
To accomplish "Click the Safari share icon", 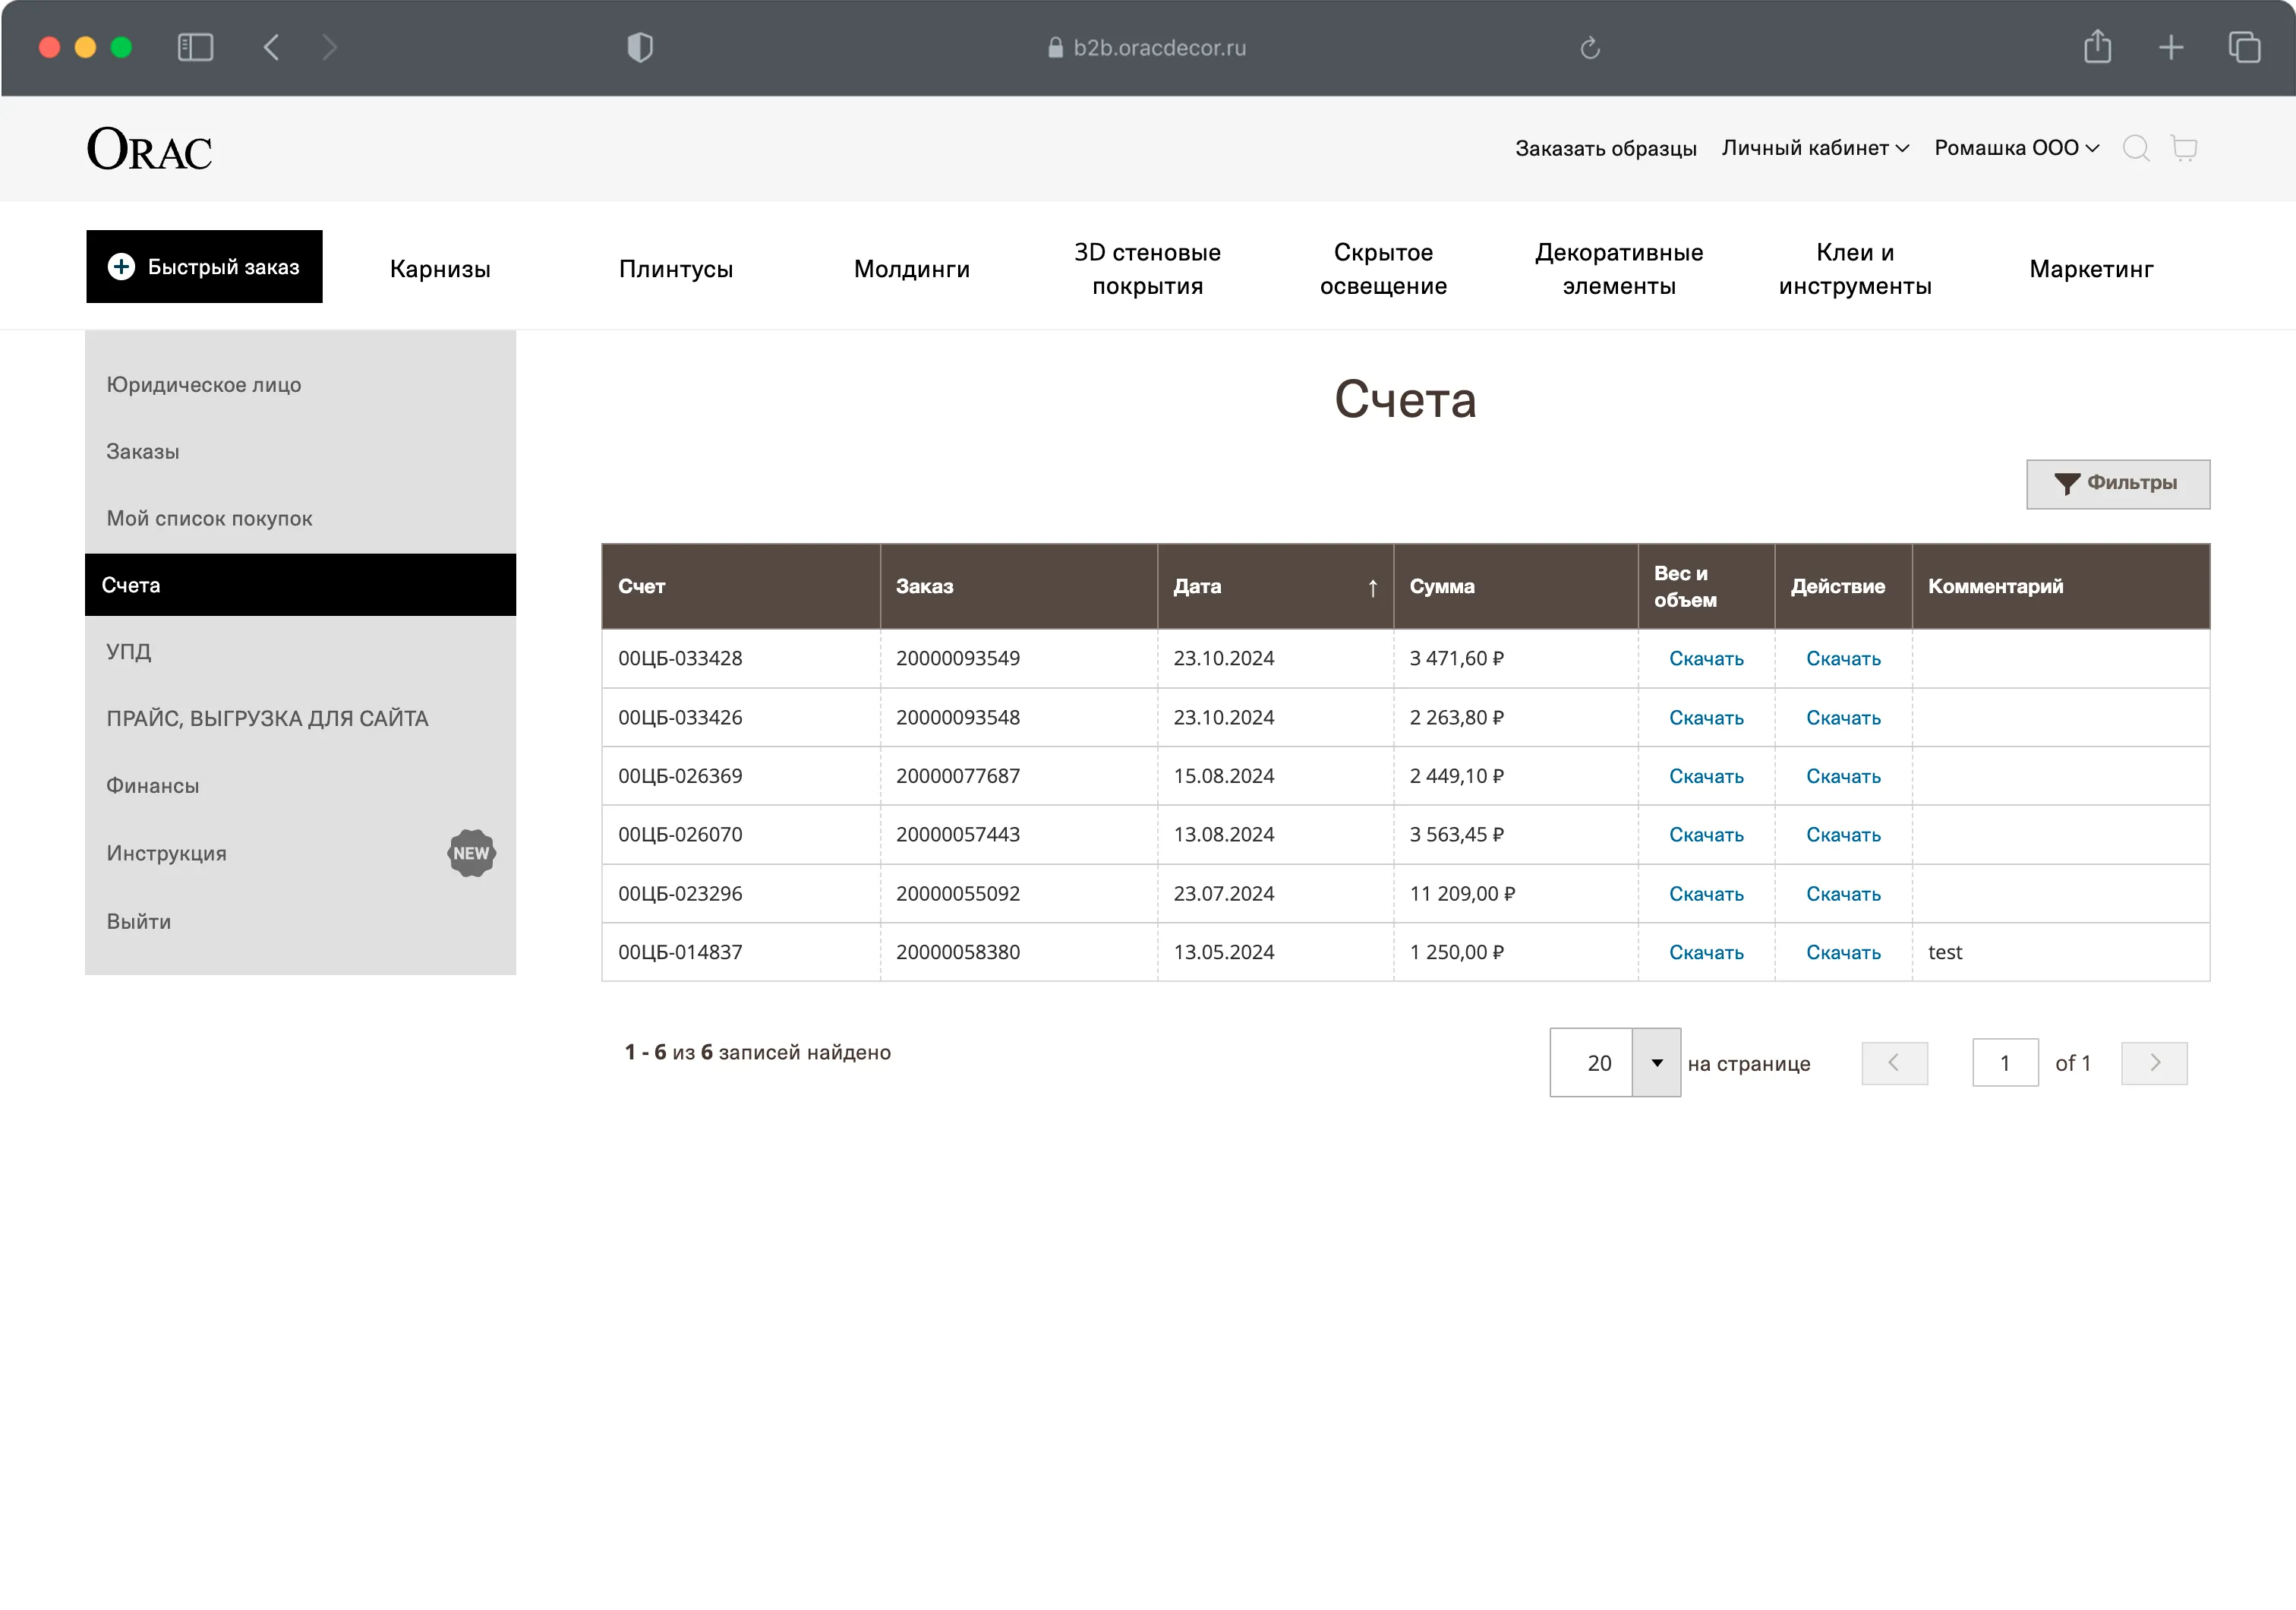I will 2097,47.
